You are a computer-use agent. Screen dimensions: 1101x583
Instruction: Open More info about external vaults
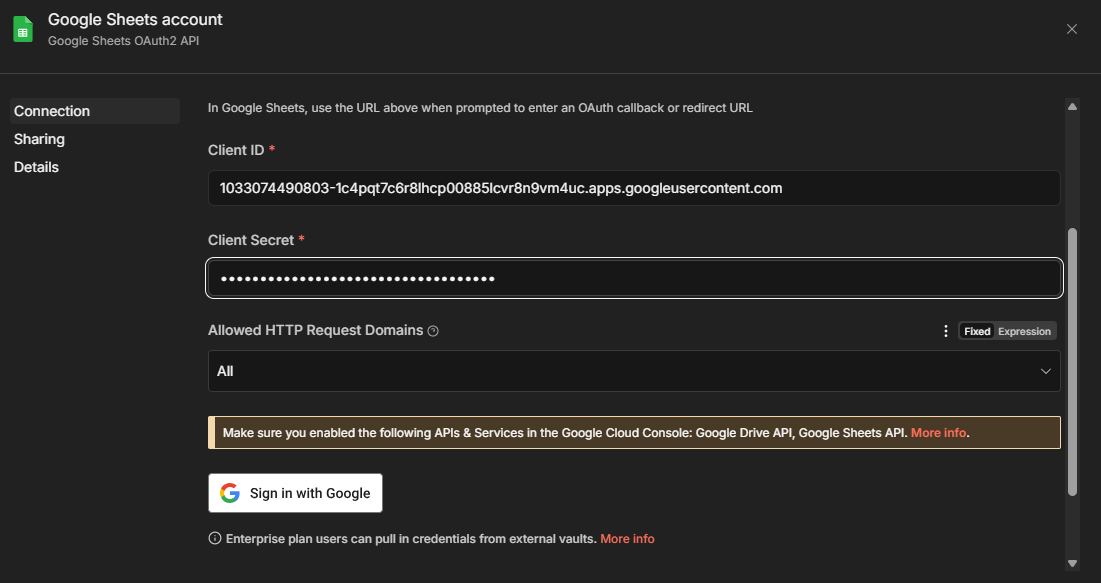point(627,539)
